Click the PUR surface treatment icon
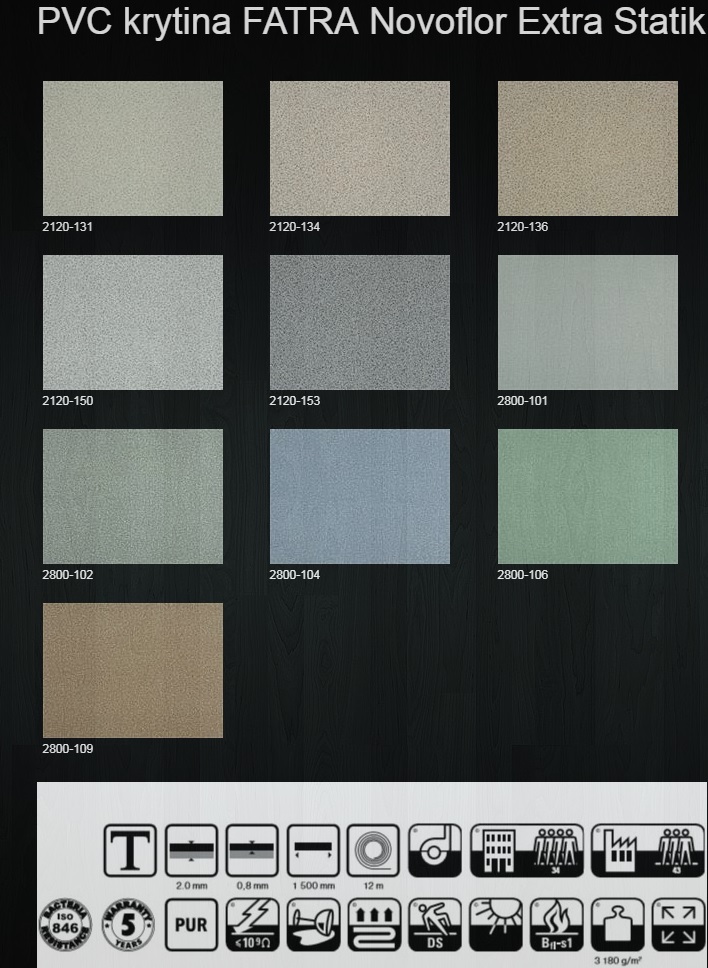The image size is (708, 968). [191, 925]
